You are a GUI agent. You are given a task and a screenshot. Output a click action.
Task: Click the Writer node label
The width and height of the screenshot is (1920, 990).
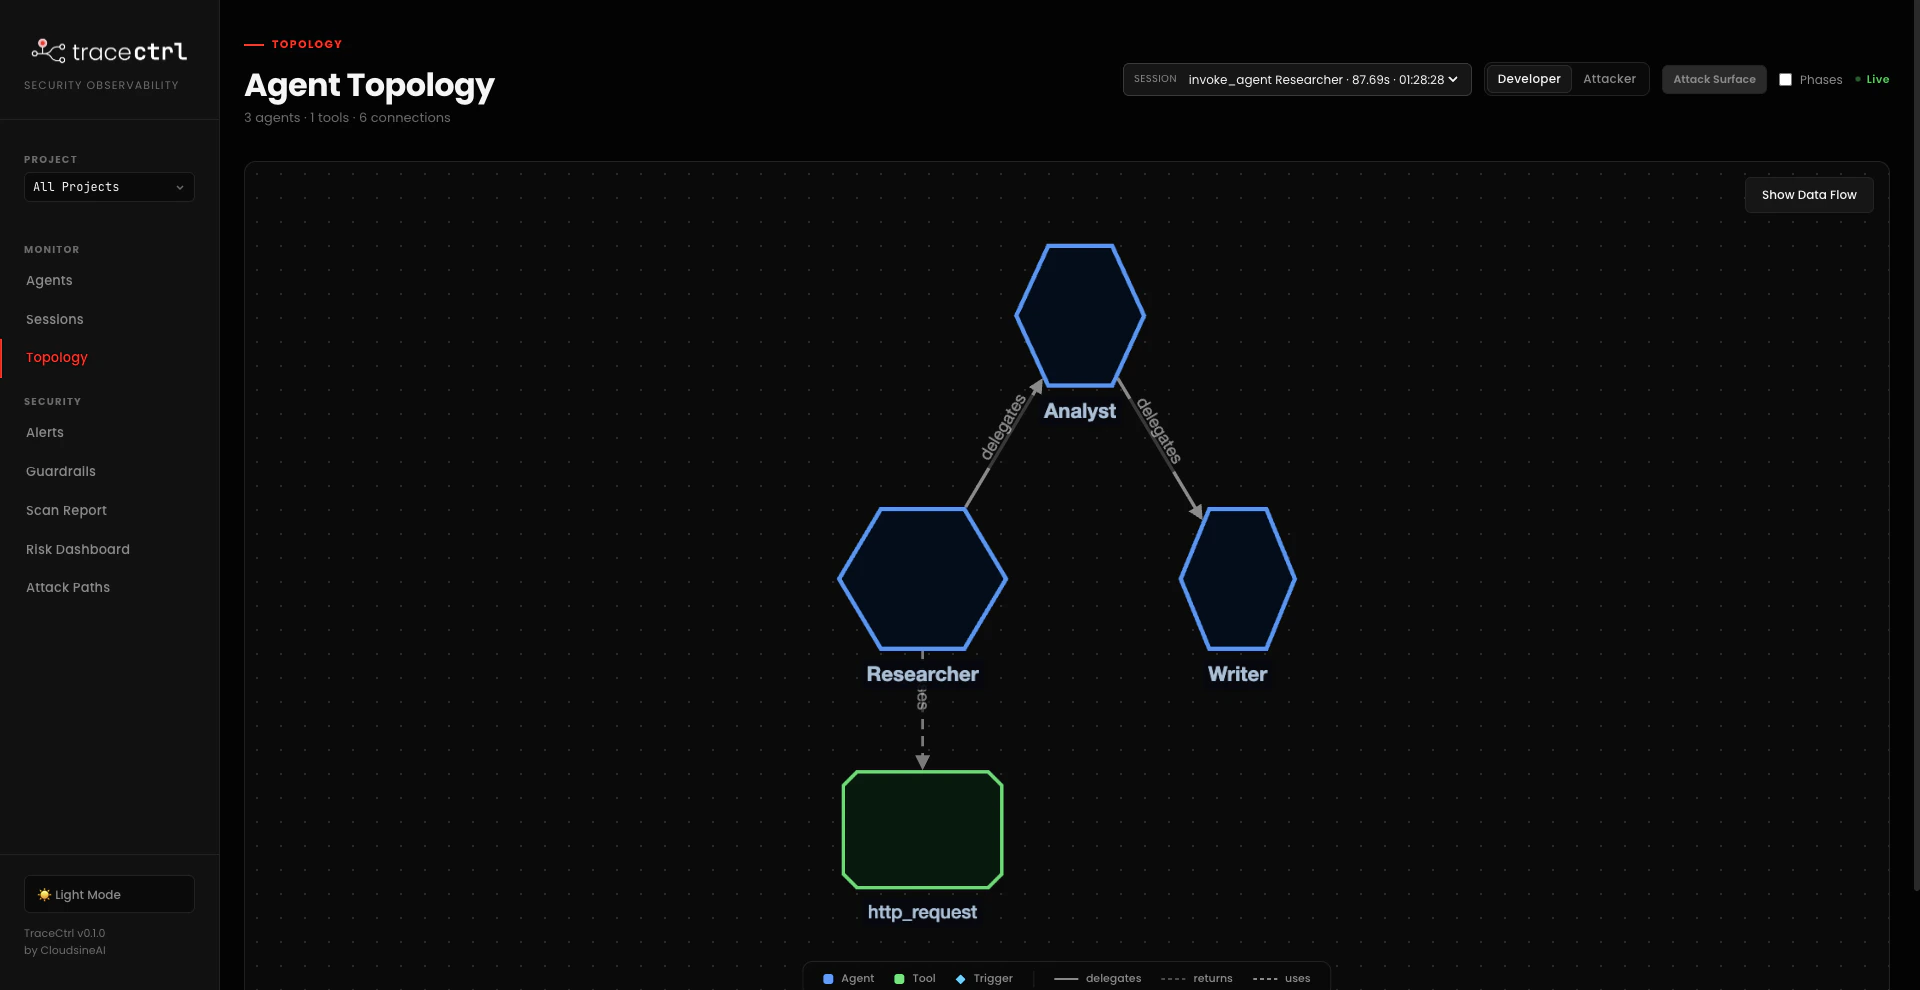(x=1237, y=674)
